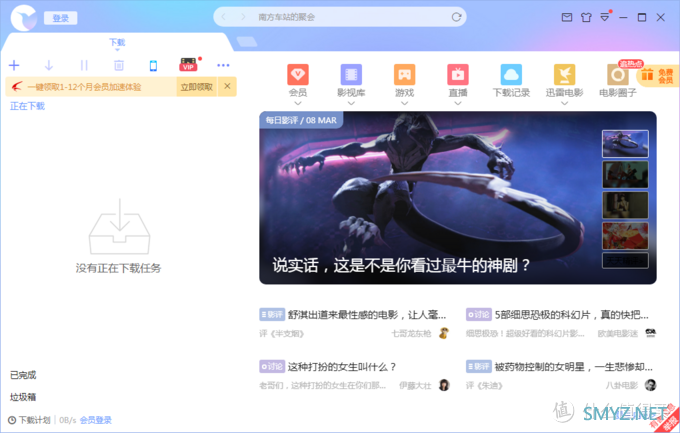The height and width of the screenshot is (433, 680).
Task: Select the fourth red thumbnail in the banner strip
Action: [625, 236]
